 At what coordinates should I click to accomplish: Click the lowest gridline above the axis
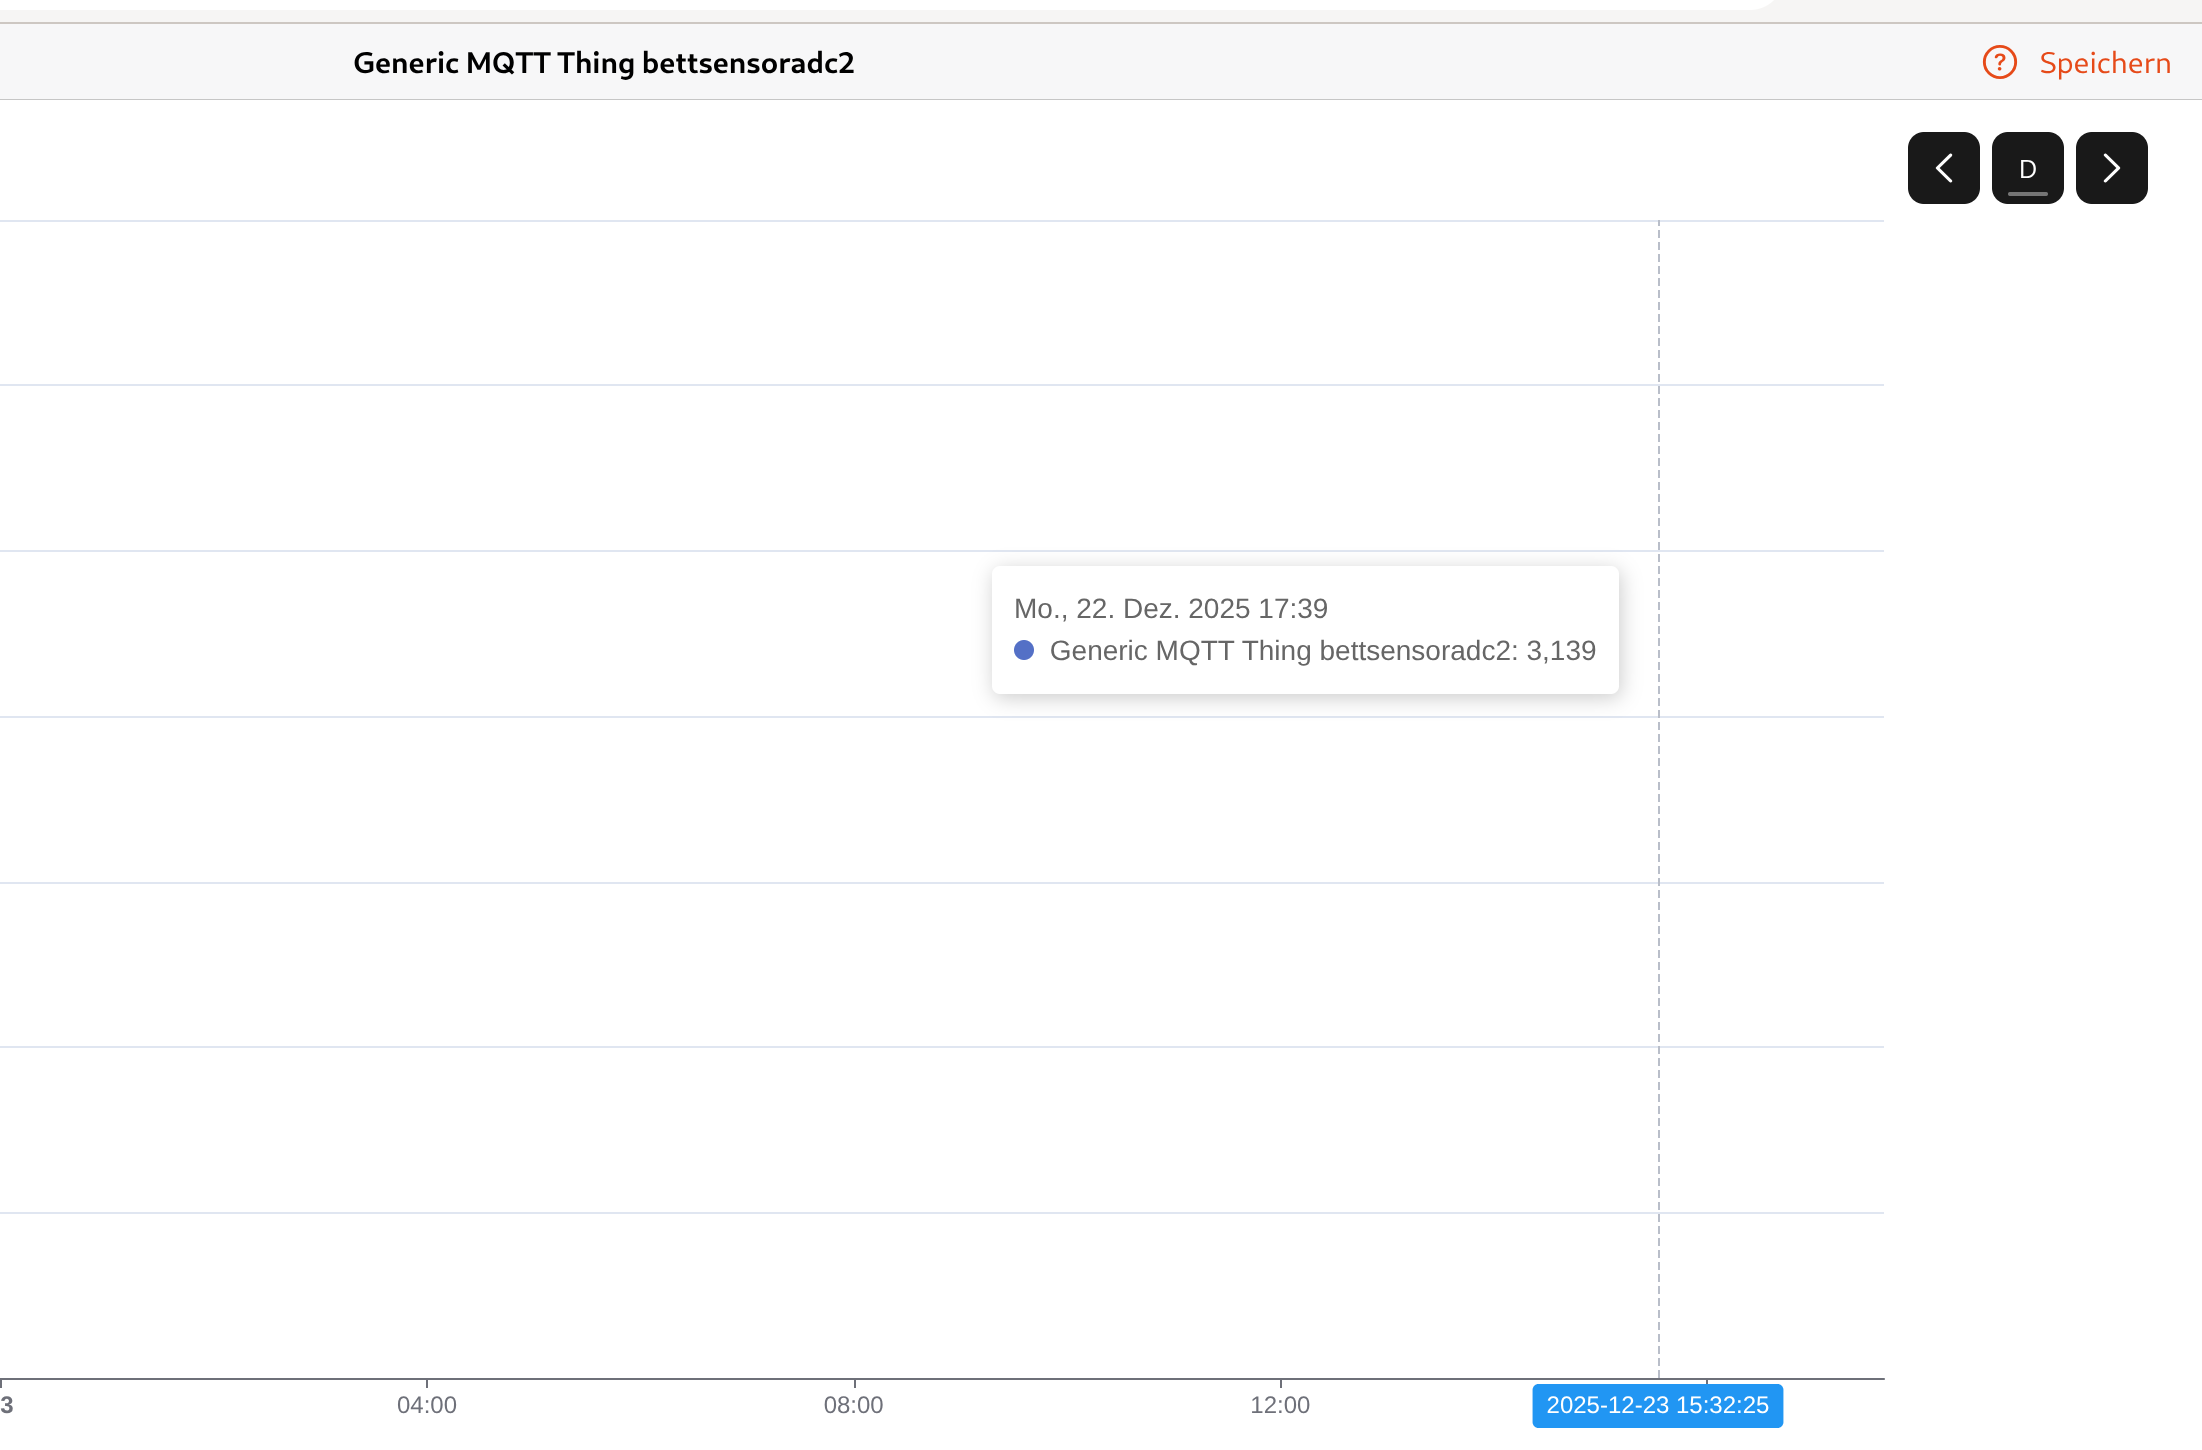900,1213
